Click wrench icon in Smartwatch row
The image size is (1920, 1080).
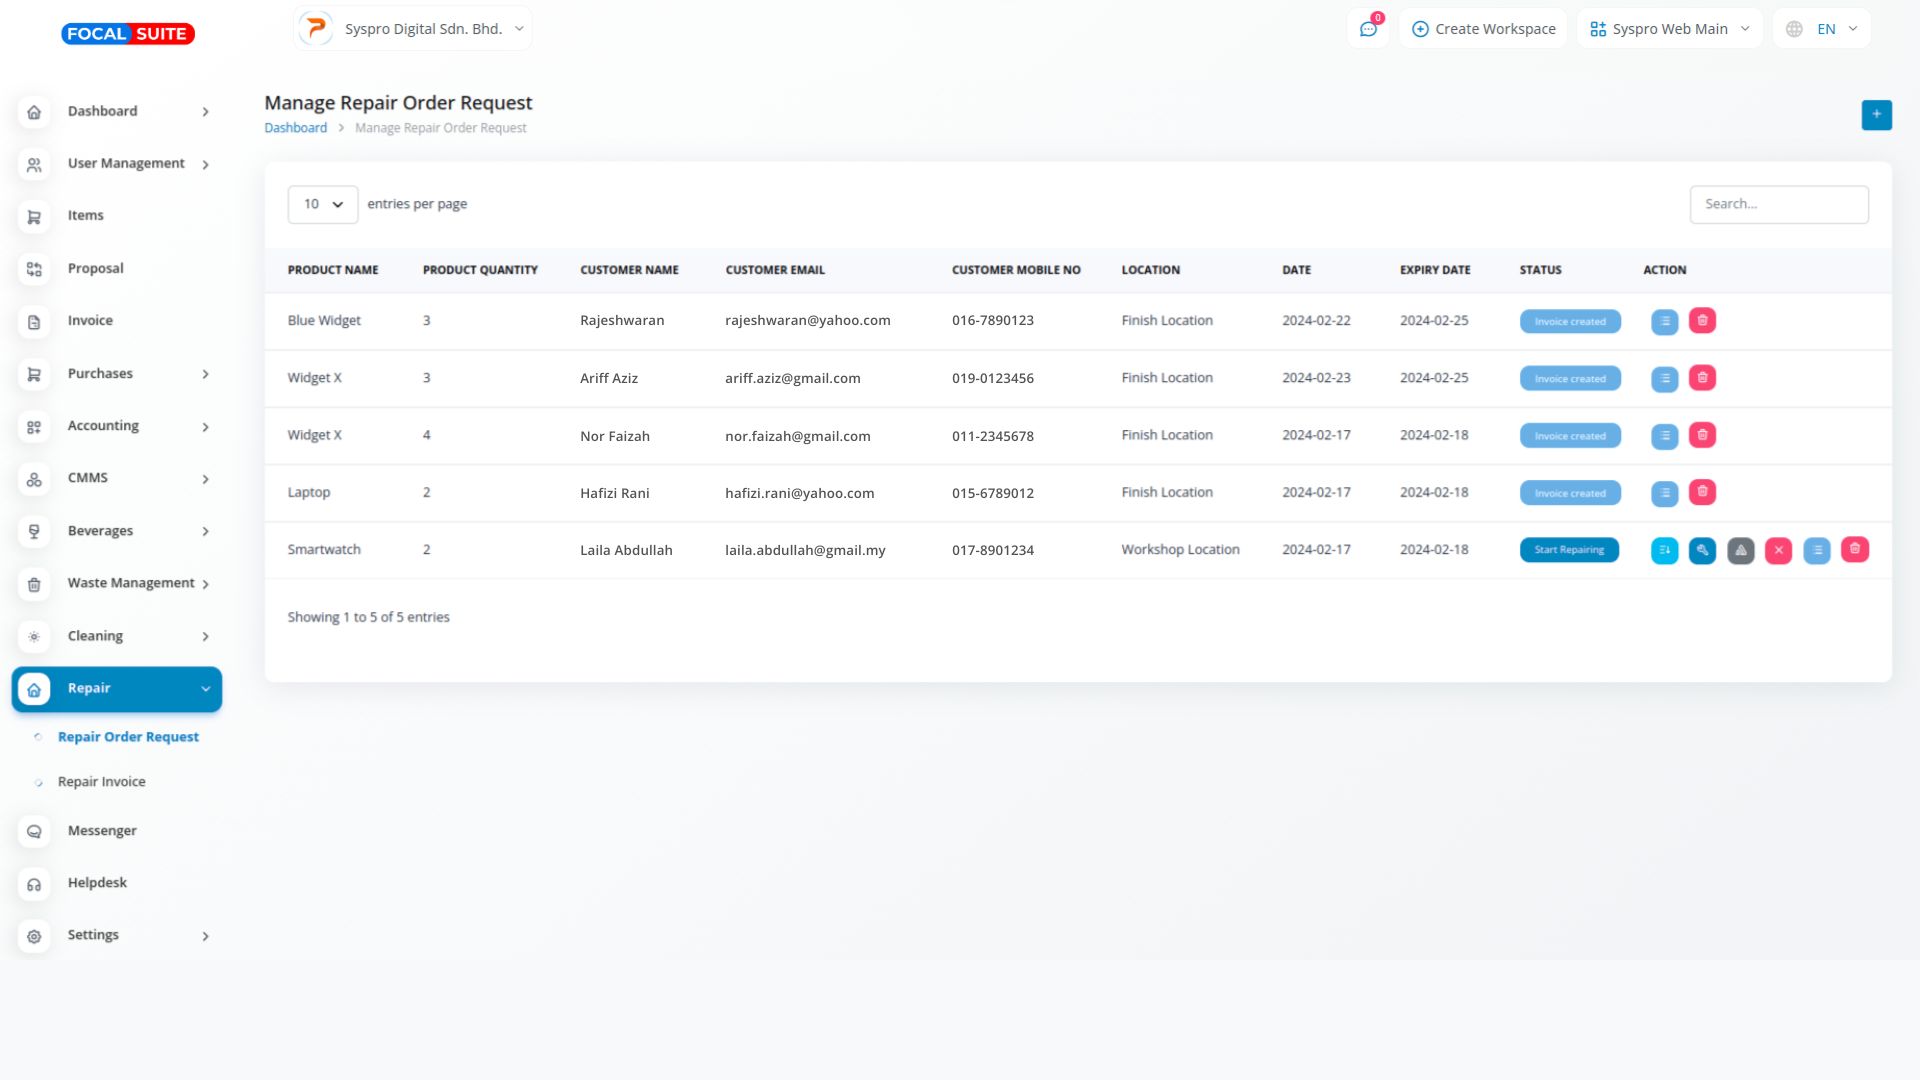[1702, 550]
